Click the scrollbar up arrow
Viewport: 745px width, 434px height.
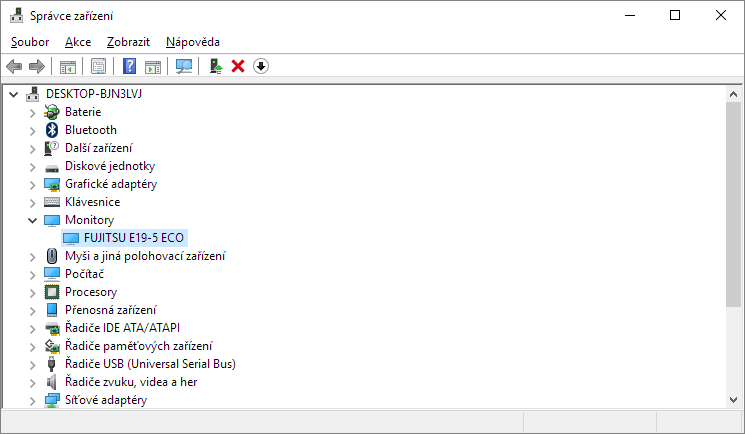pyautogui.click(x=733, y=94)
